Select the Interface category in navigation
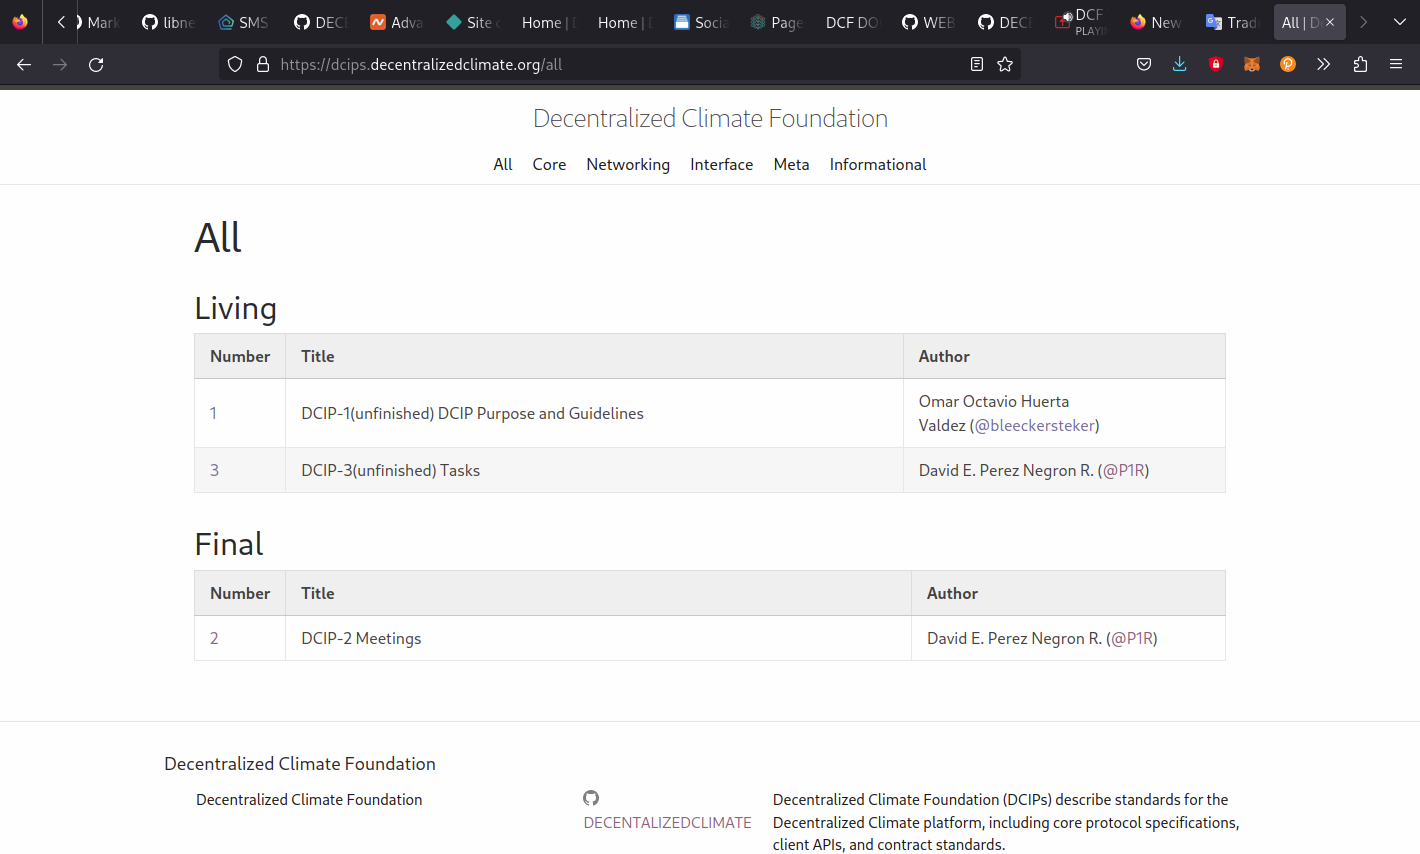Viewport: 1420px width, 854px height. 722,164
